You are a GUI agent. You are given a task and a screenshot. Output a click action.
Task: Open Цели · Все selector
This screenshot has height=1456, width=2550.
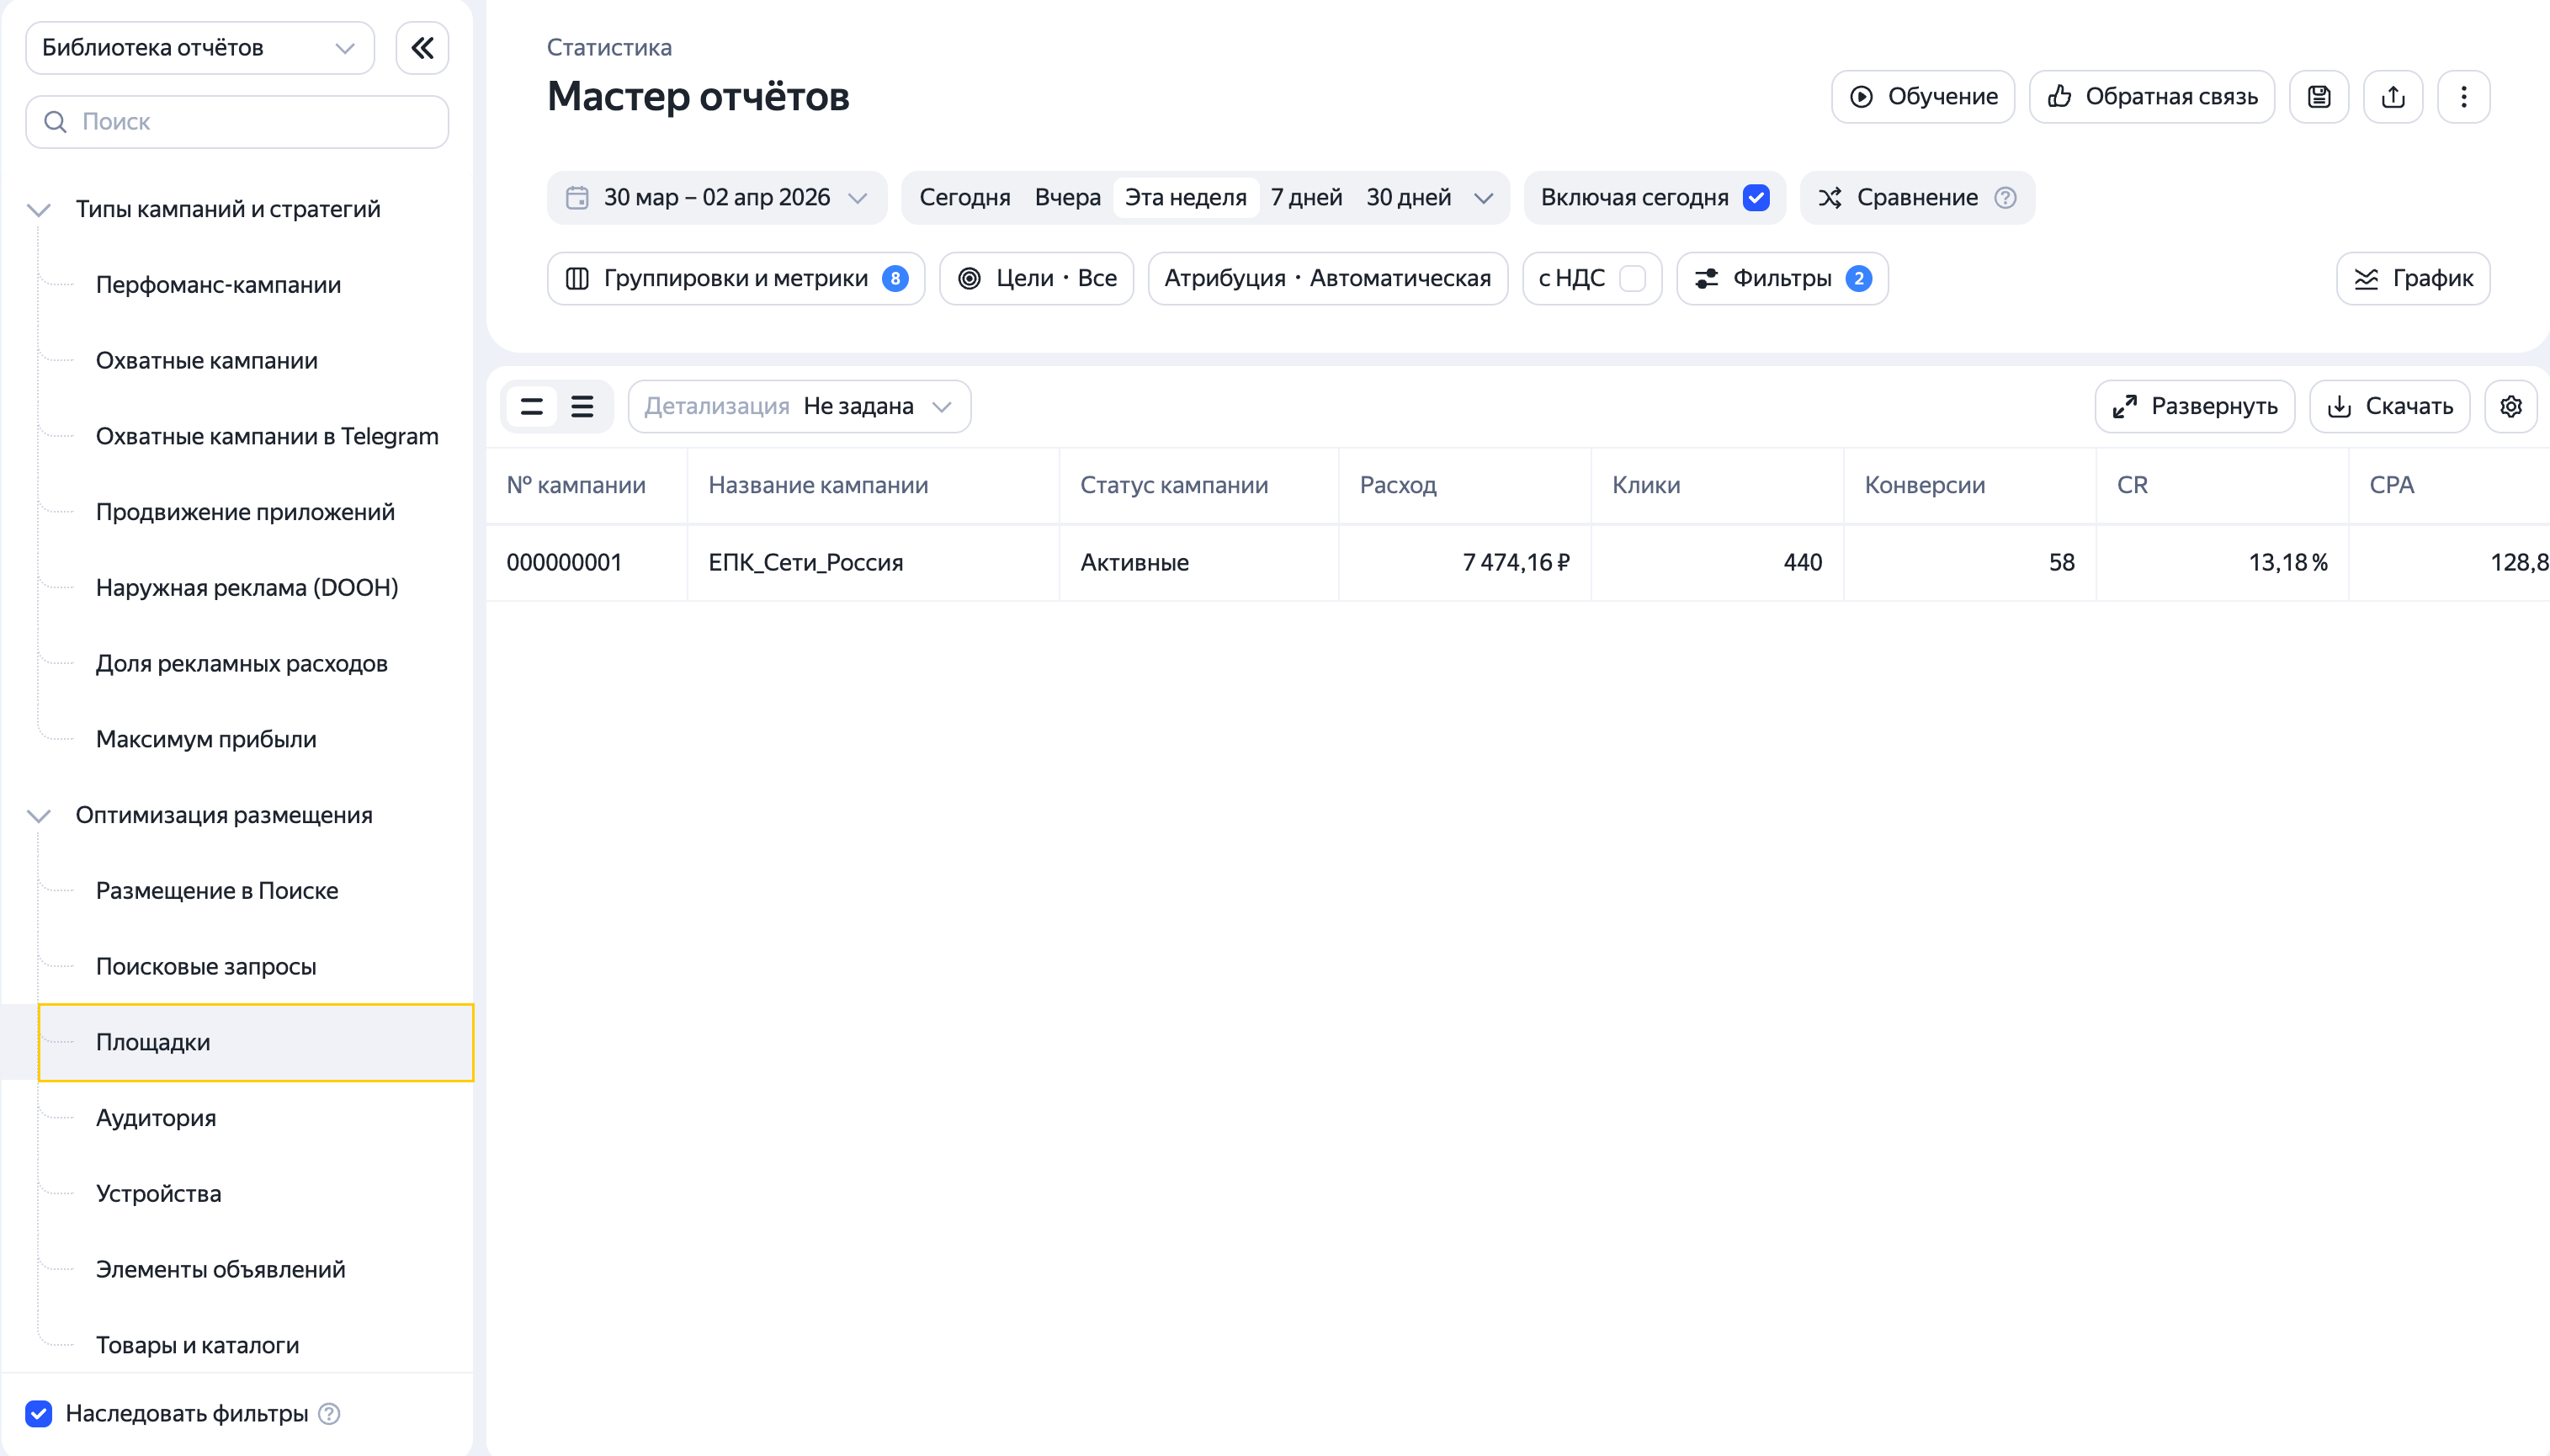(x=1036, y=278)
